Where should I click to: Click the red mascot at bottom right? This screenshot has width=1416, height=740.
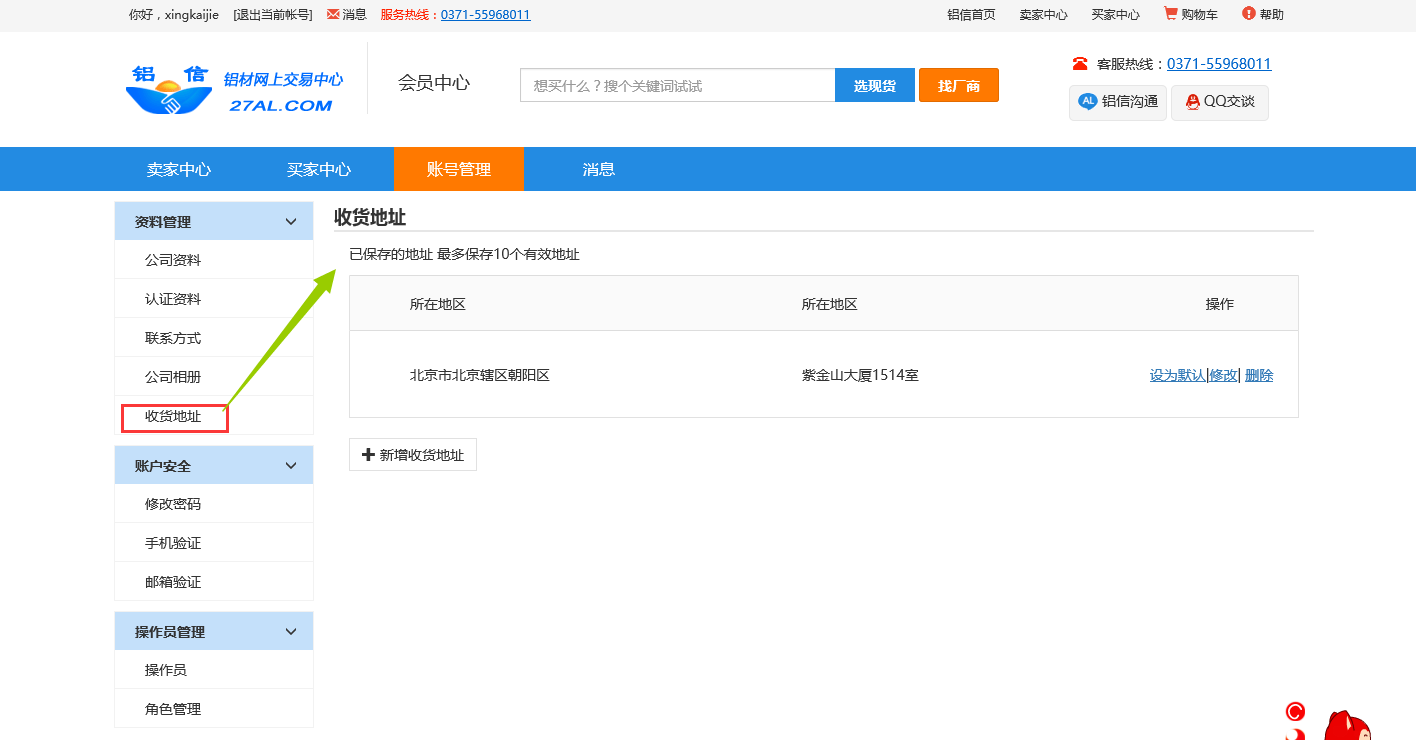click(x=1345, y=725)
